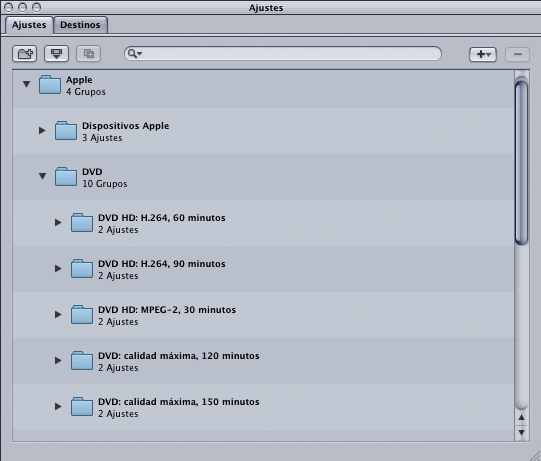This screenshot has width=541, height=461.
Task: Select DVD HD: H.264, 90 minutos folder icon
Action: click(82, 268)
